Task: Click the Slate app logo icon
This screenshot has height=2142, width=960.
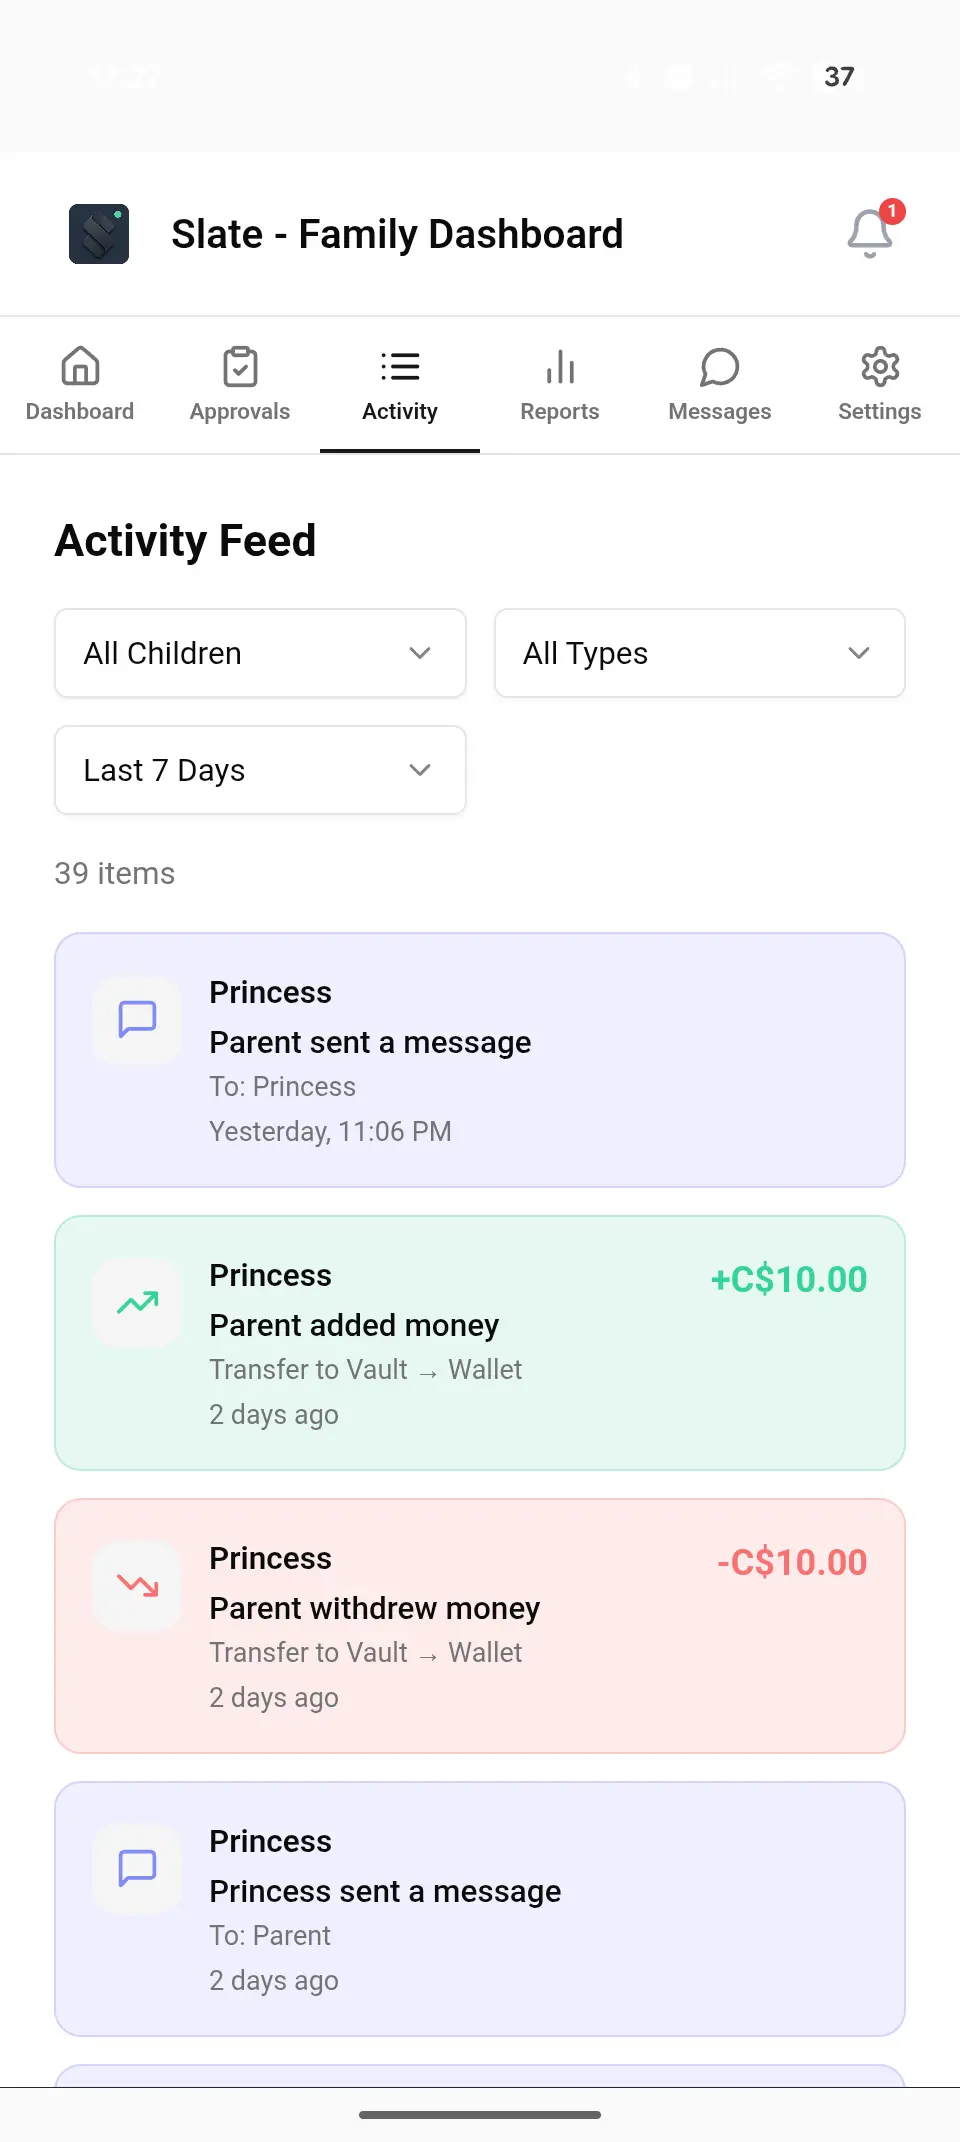Action: click(98, 232)
